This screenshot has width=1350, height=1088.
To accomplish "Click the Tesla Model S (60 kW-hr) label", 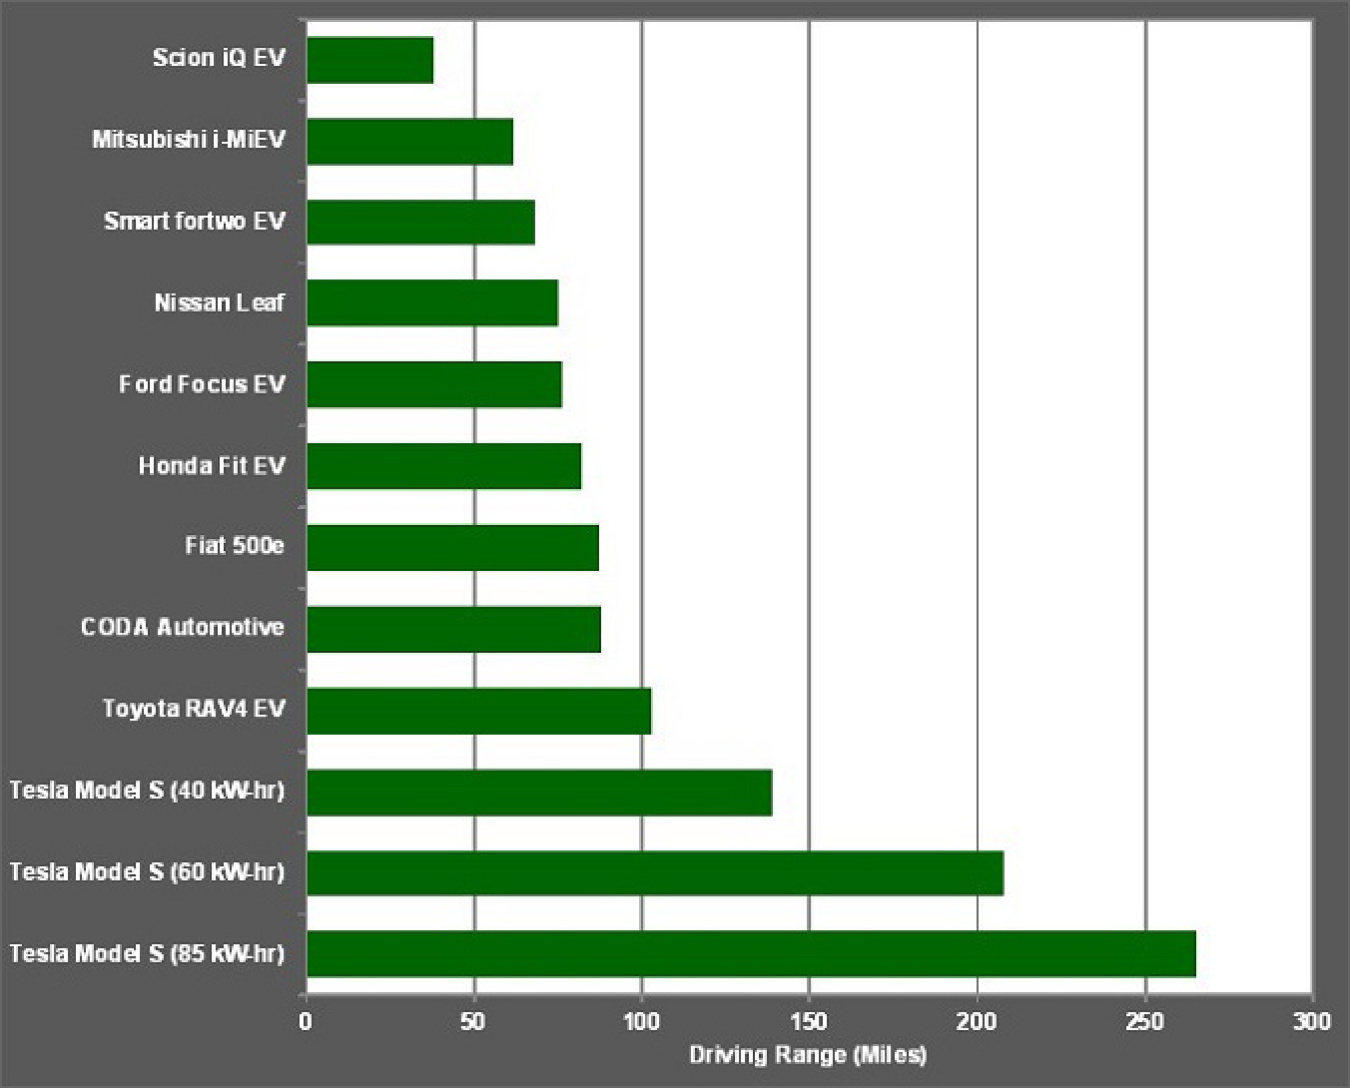I will 147,872.
